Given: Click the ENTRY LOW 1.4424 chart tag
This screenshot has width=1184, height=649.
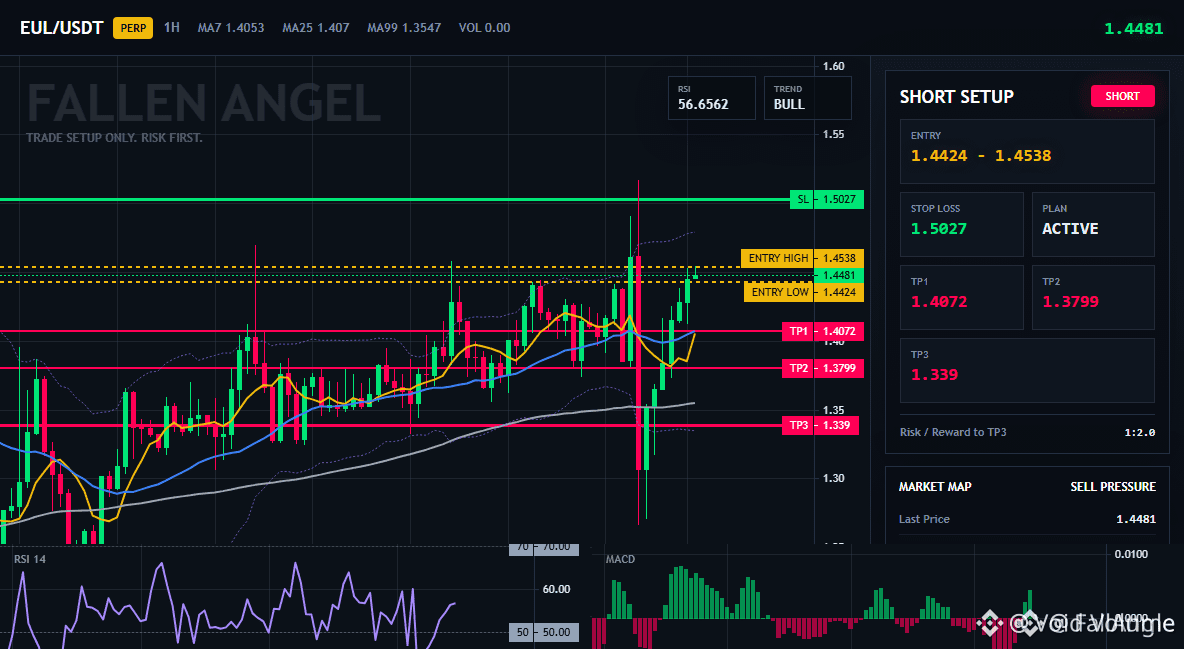Looking at the screenshot, I should pos(803,292).
